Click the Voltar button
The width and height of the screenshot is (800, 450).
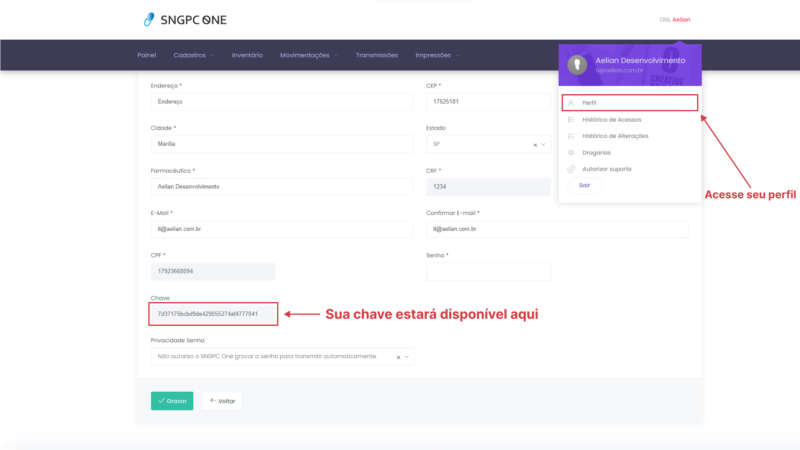222,401
